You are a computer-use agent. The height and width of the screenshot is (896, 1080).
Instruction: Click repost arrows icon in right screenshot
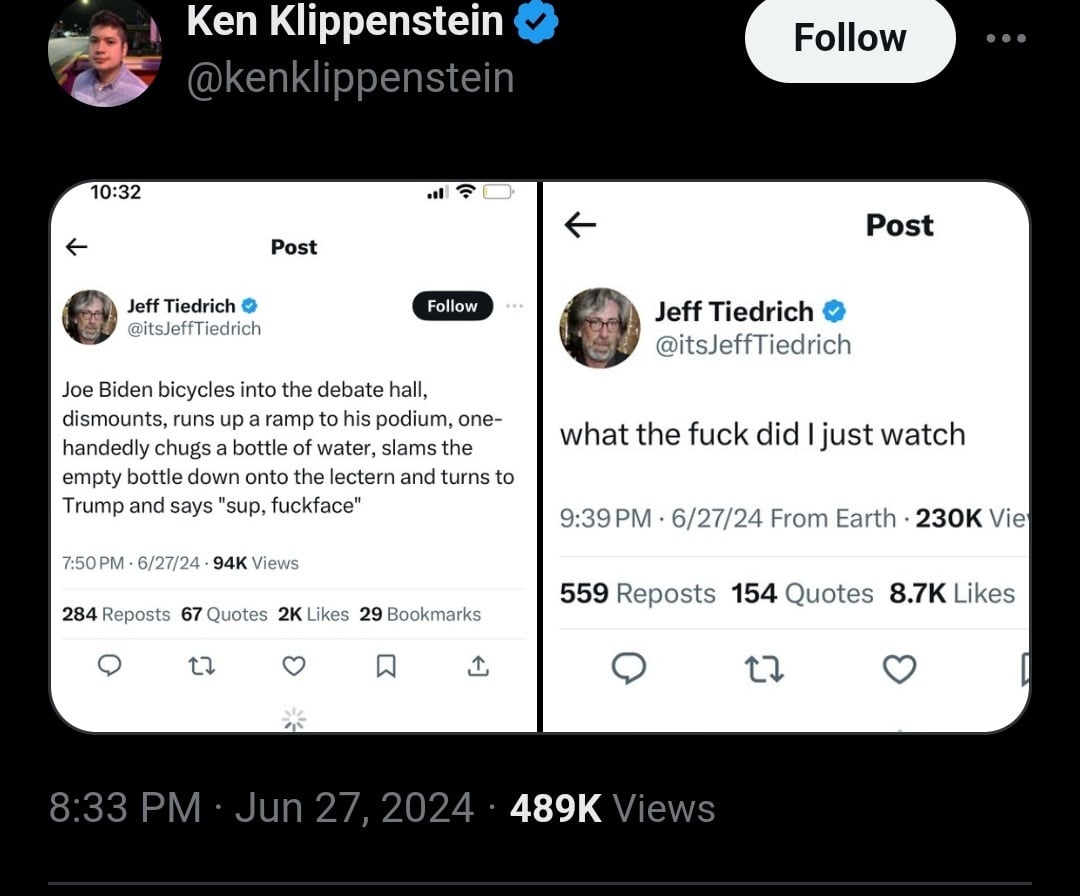click(764, 668)
